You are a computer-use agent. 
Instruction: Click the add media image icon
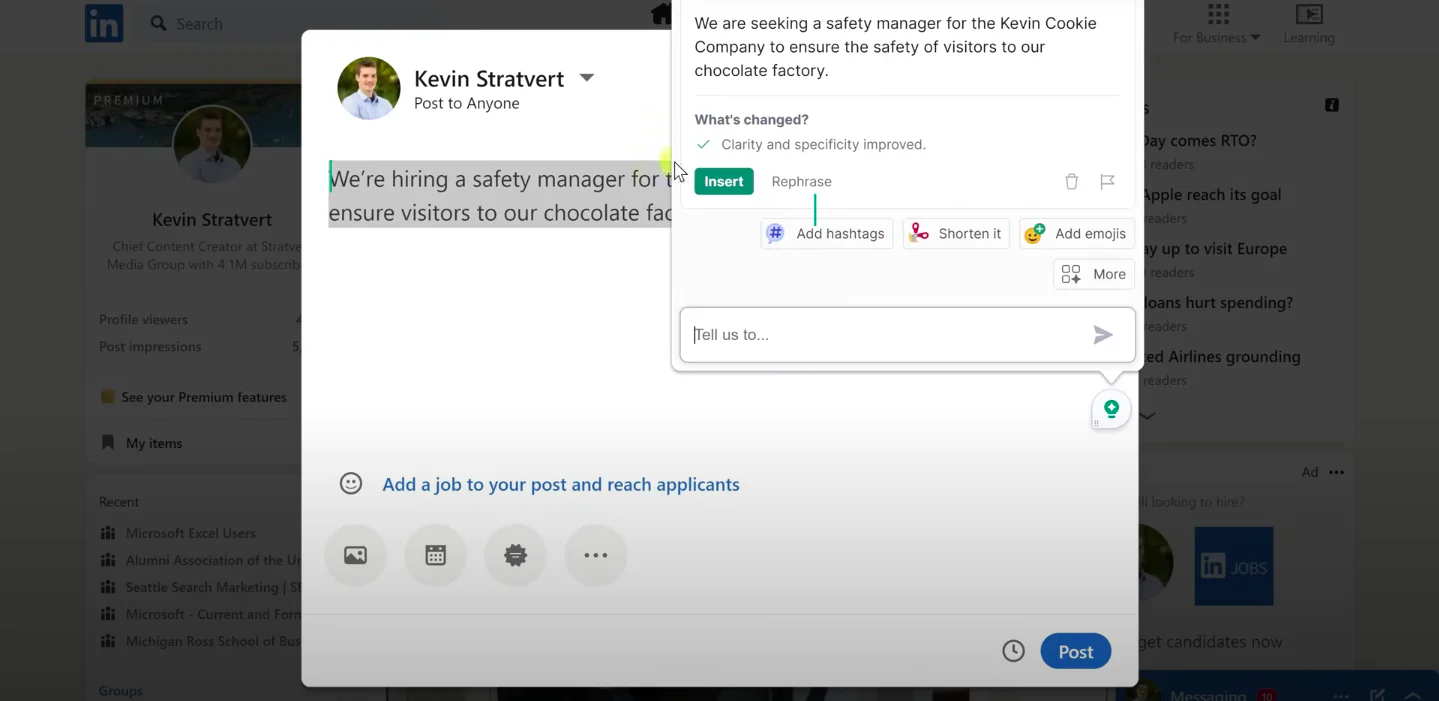tap(355, 555)
